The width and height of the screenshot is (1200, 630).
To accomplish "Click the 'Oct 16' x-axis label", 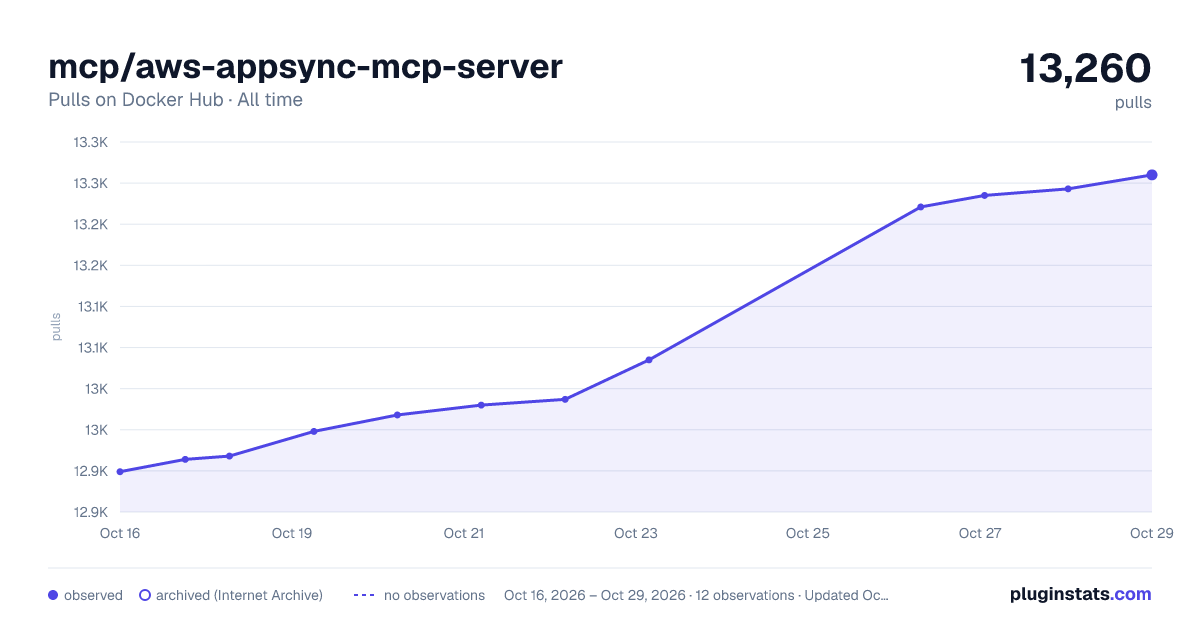I will 120,533.
